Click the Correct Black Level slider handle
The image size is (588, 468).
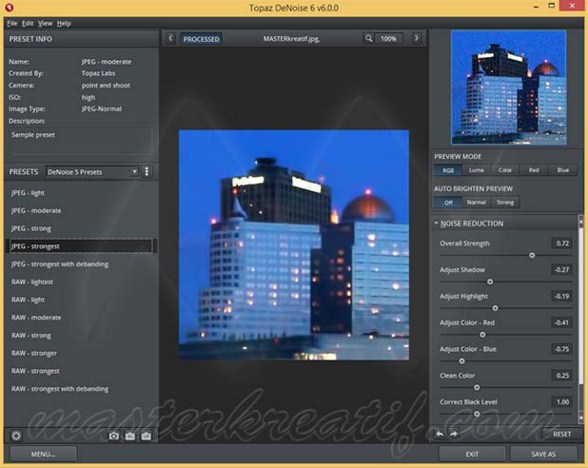point(477,414)
